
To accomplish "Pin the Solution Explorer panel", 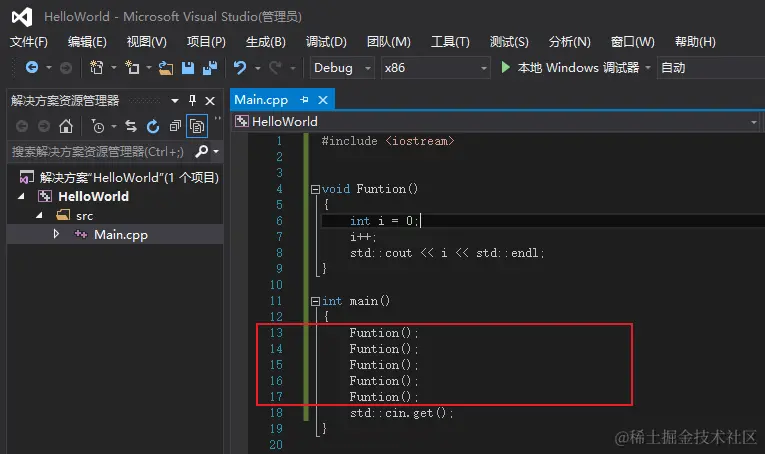I will click(192, 100).
